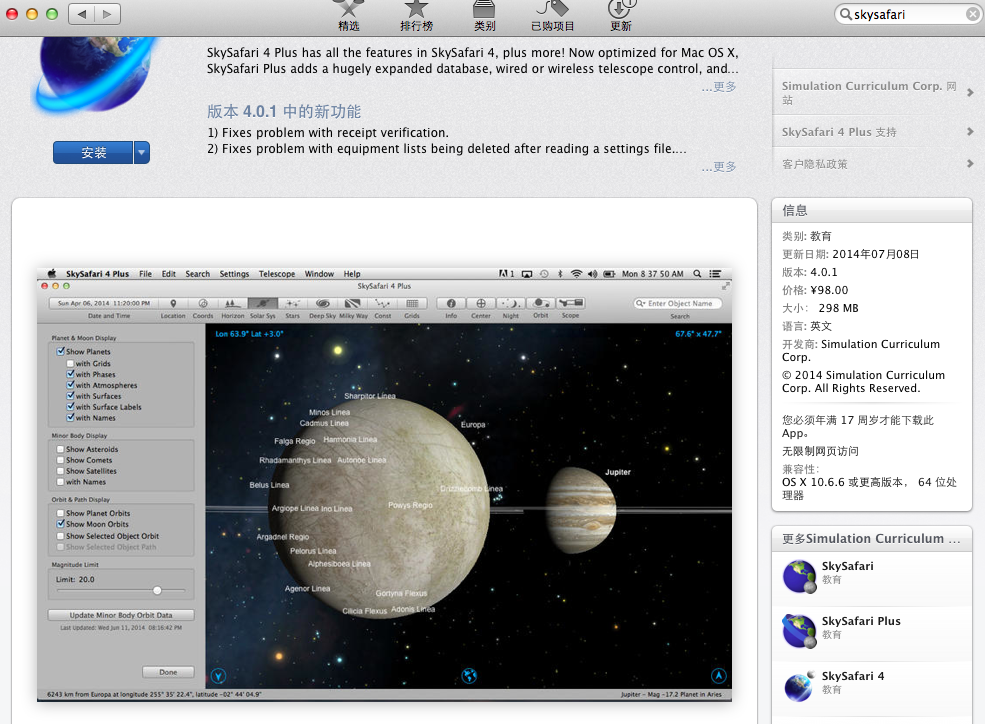Open the Settings menu in the SkySafari screenshot

tap(234, 274)
